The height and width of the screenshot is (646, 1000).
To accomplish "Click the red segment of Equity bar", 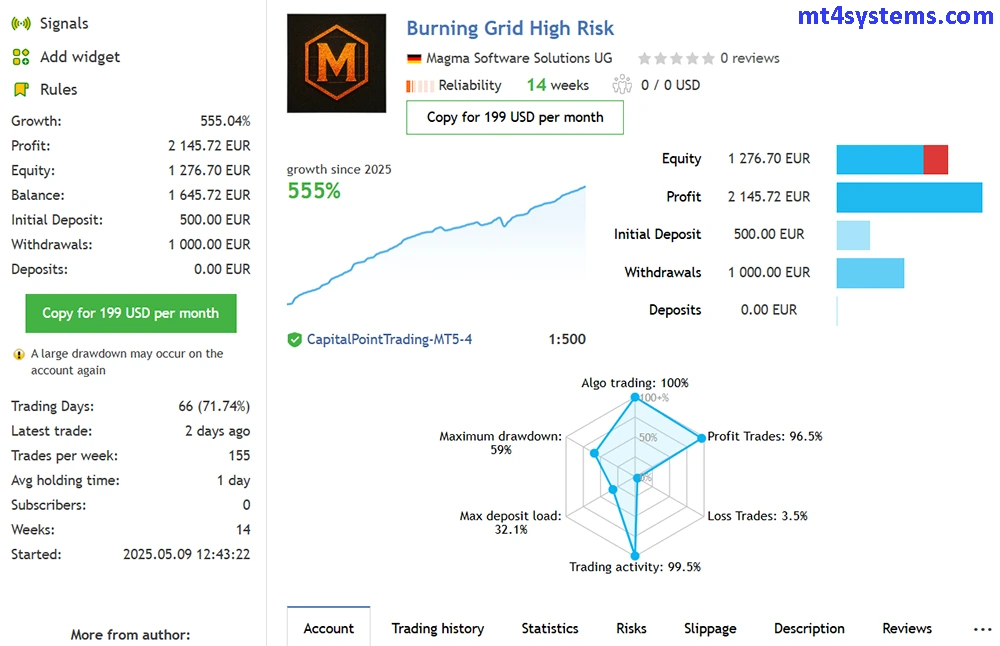I will [x=935, y=159].
